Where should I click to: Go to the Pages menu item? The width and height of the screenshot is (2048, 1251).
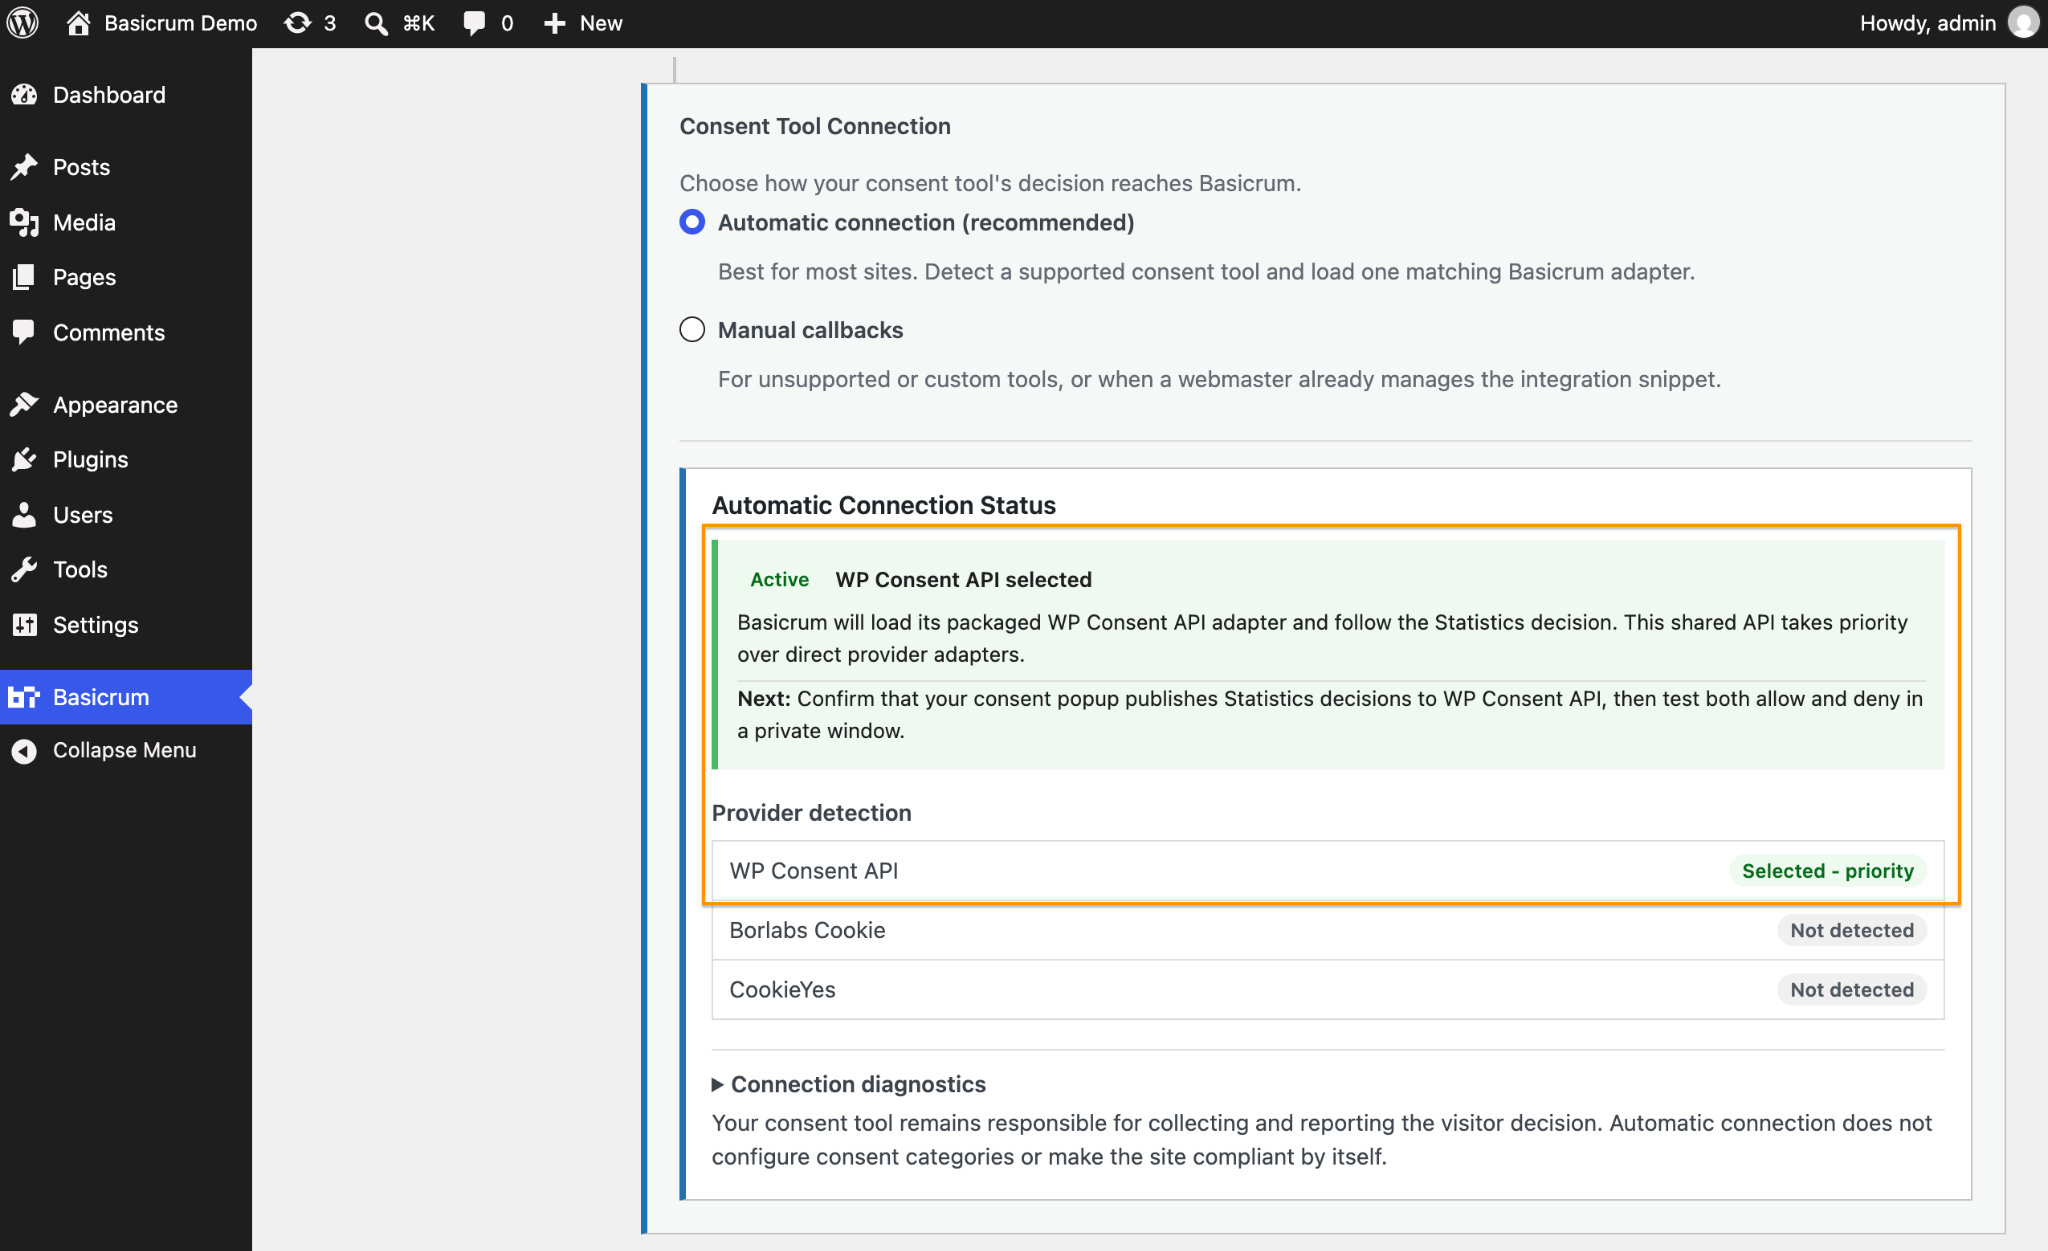pyautogui.click(x=84, y=277)
